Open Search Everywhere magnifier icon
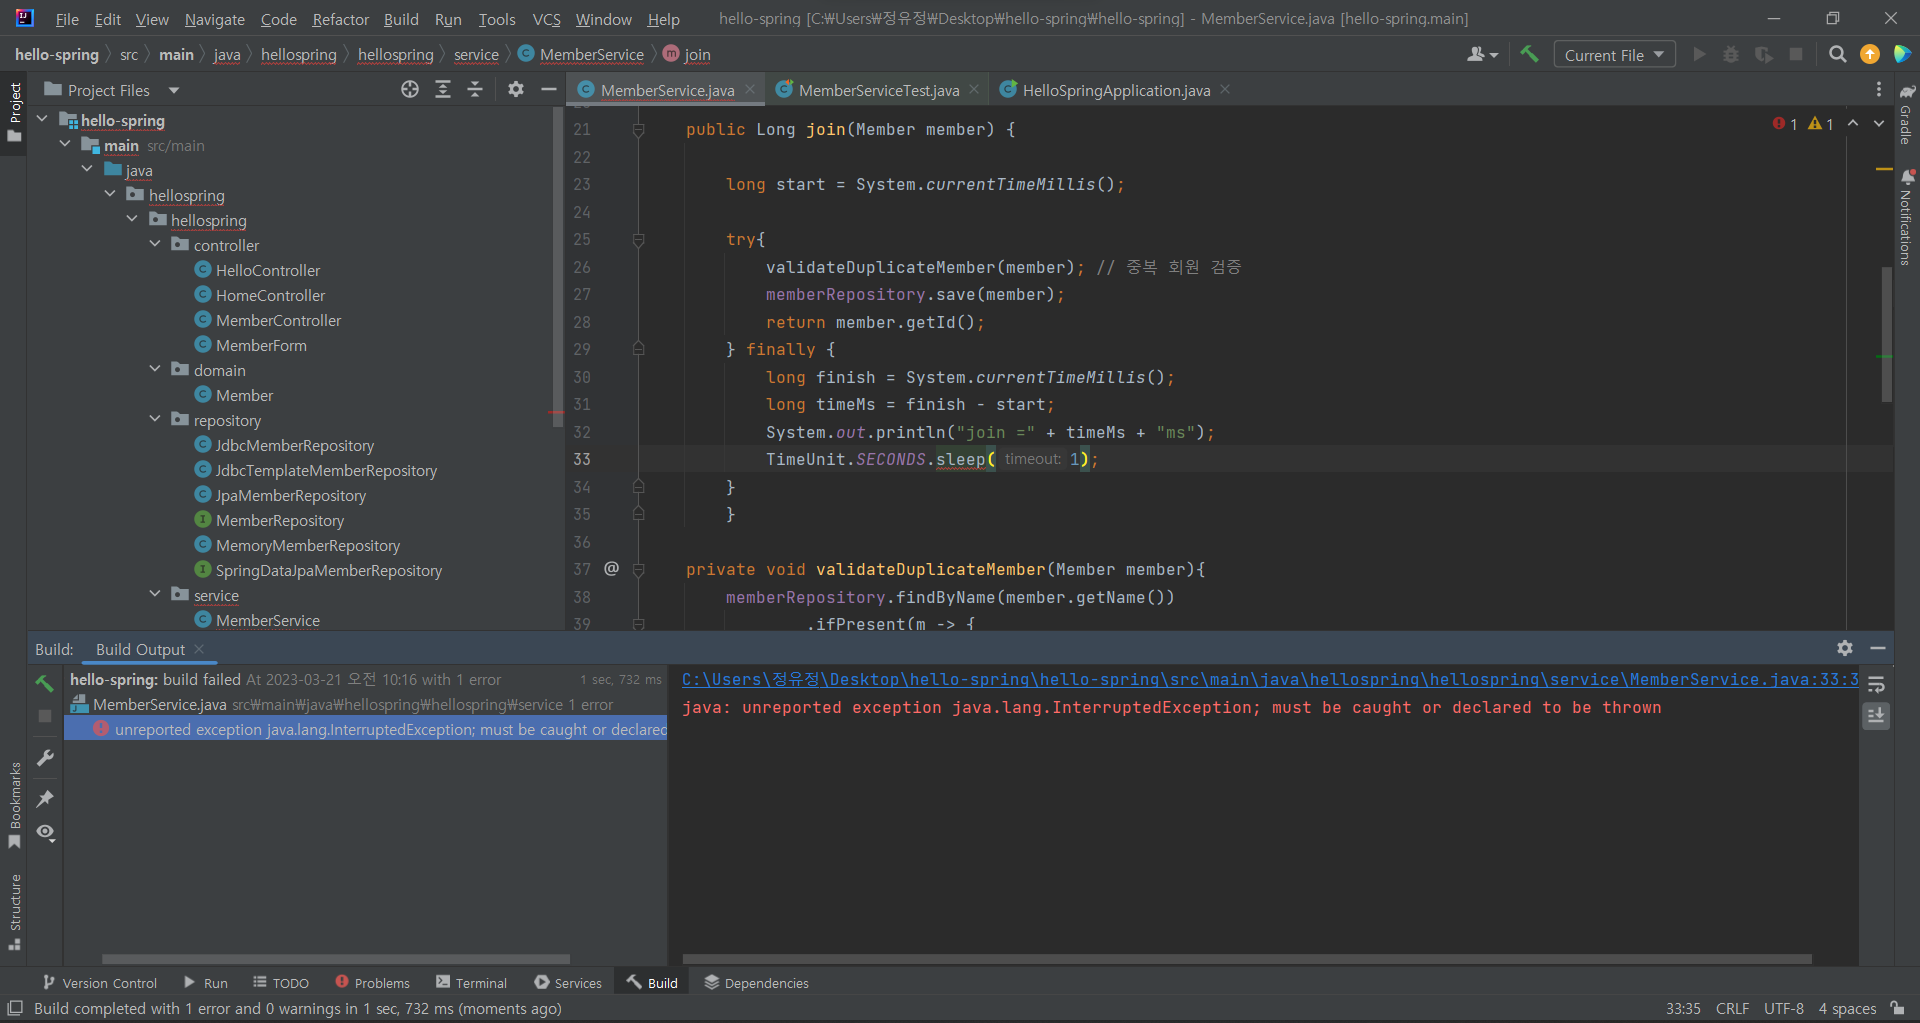Viewport: 1920px width, 1023px height. coord(1837,54)
